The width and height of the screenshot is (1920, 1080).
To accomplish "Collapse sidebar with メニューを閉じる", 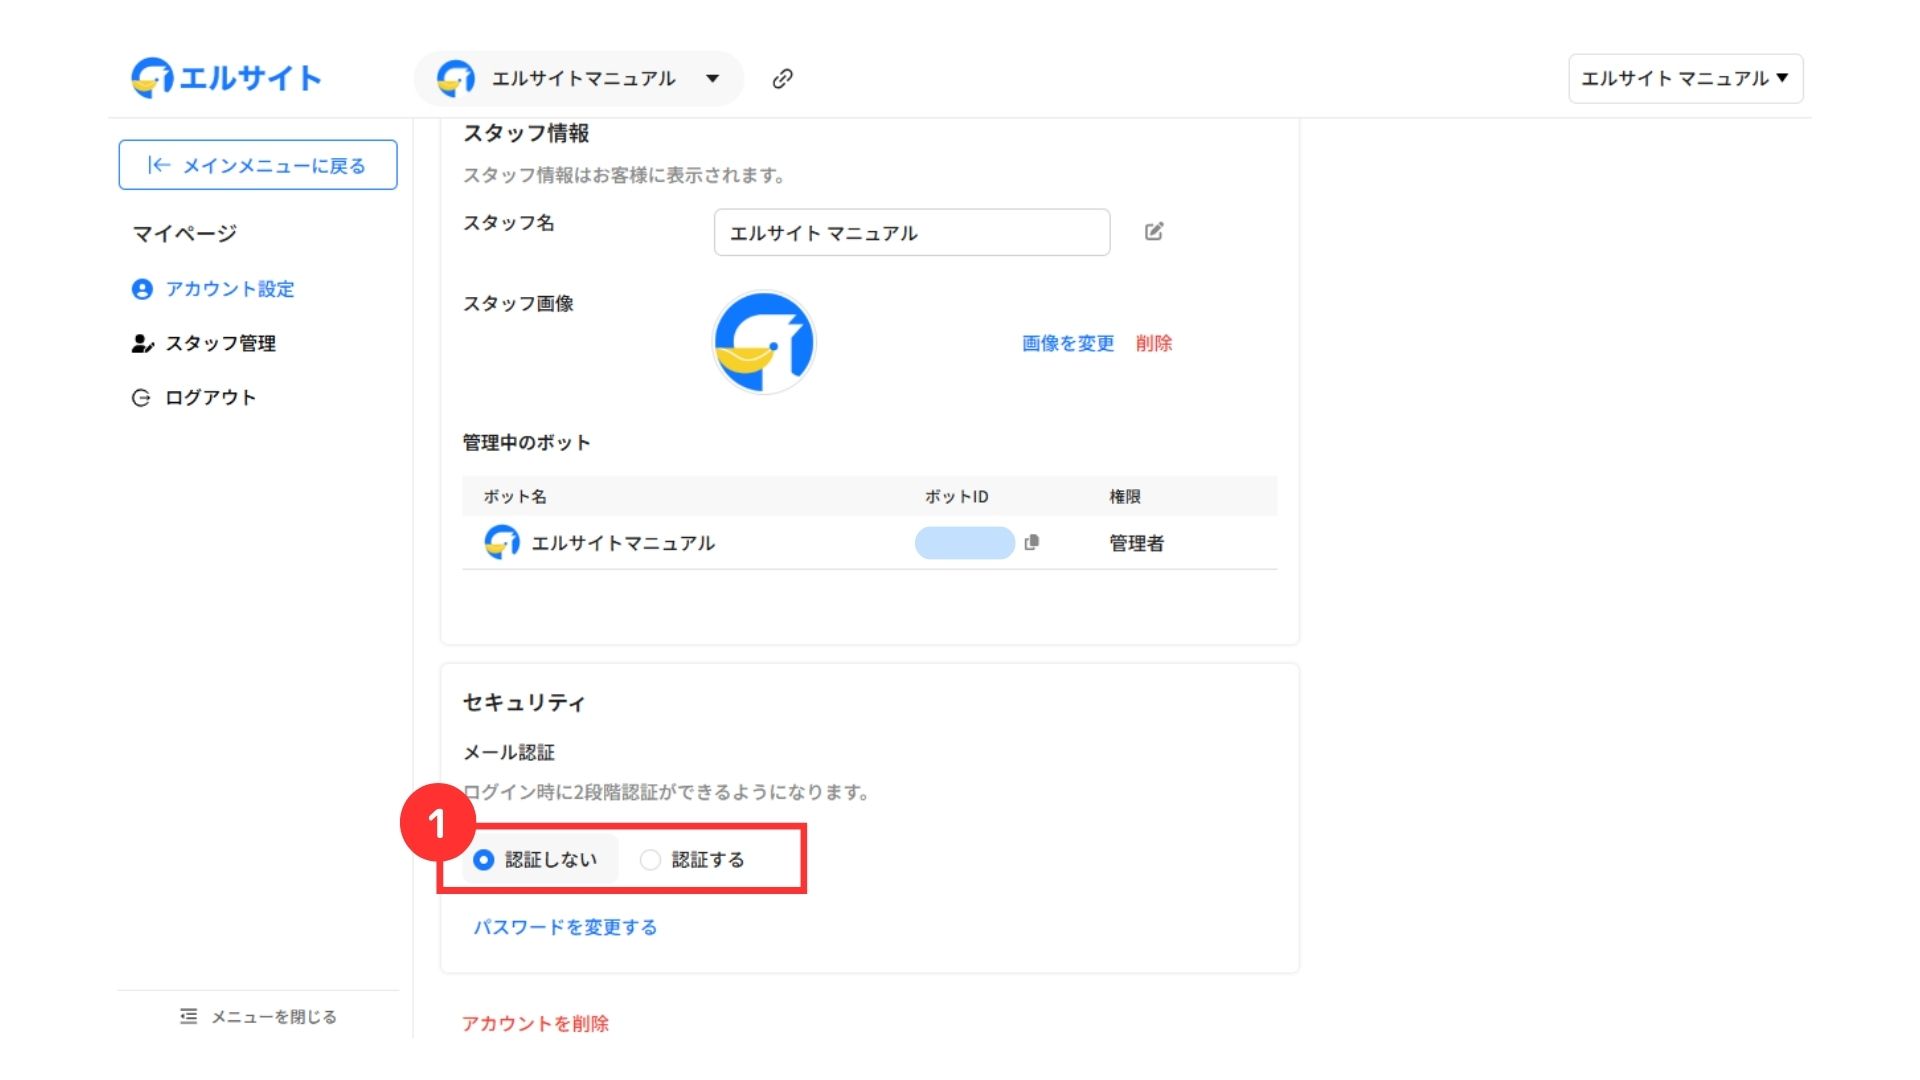I will point(258,1017).
